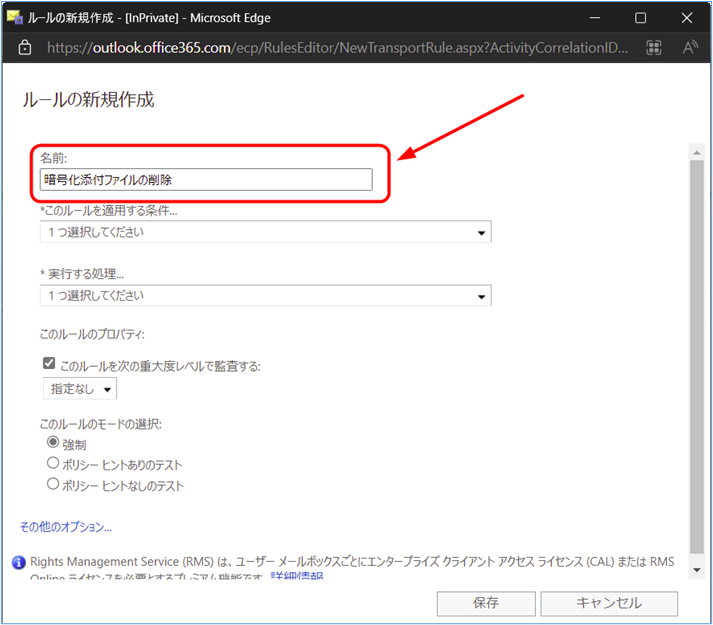Open the 詳細情報 link
Viewport: 713px width, 625px height.
[297, 576]
